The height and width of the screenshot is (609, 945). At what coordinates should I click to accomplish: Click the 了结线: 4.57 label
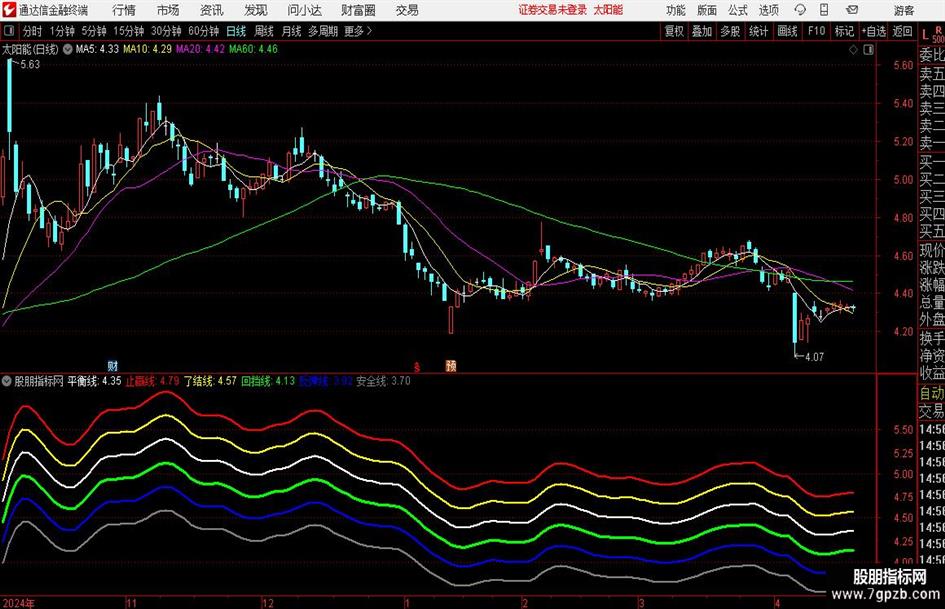[x=210, y=381]
